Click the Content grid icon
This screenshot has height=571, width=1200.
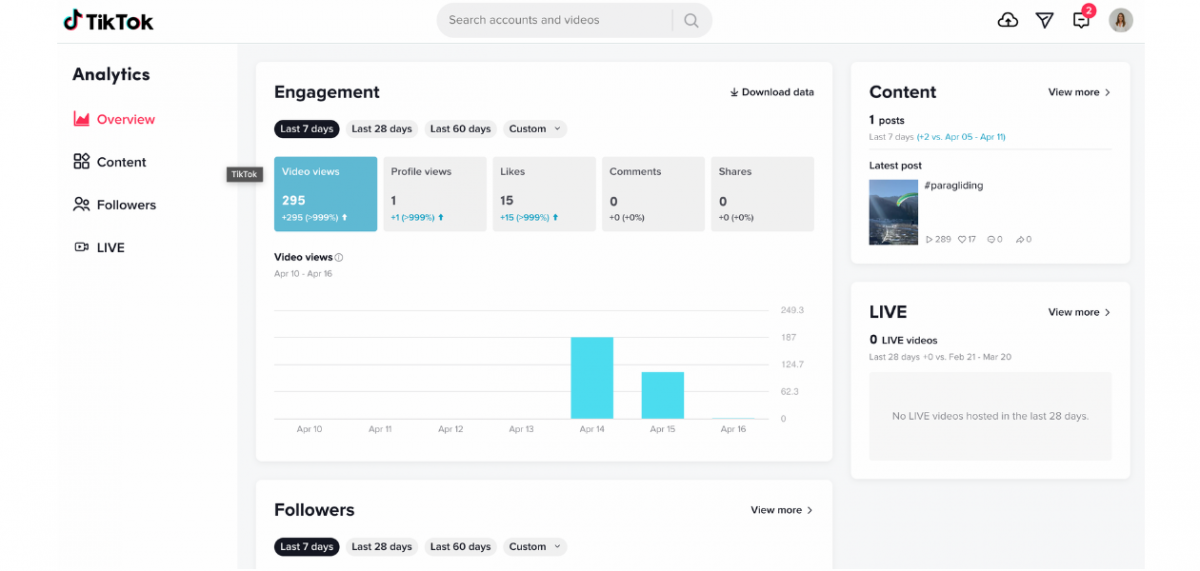pos(82,162)
